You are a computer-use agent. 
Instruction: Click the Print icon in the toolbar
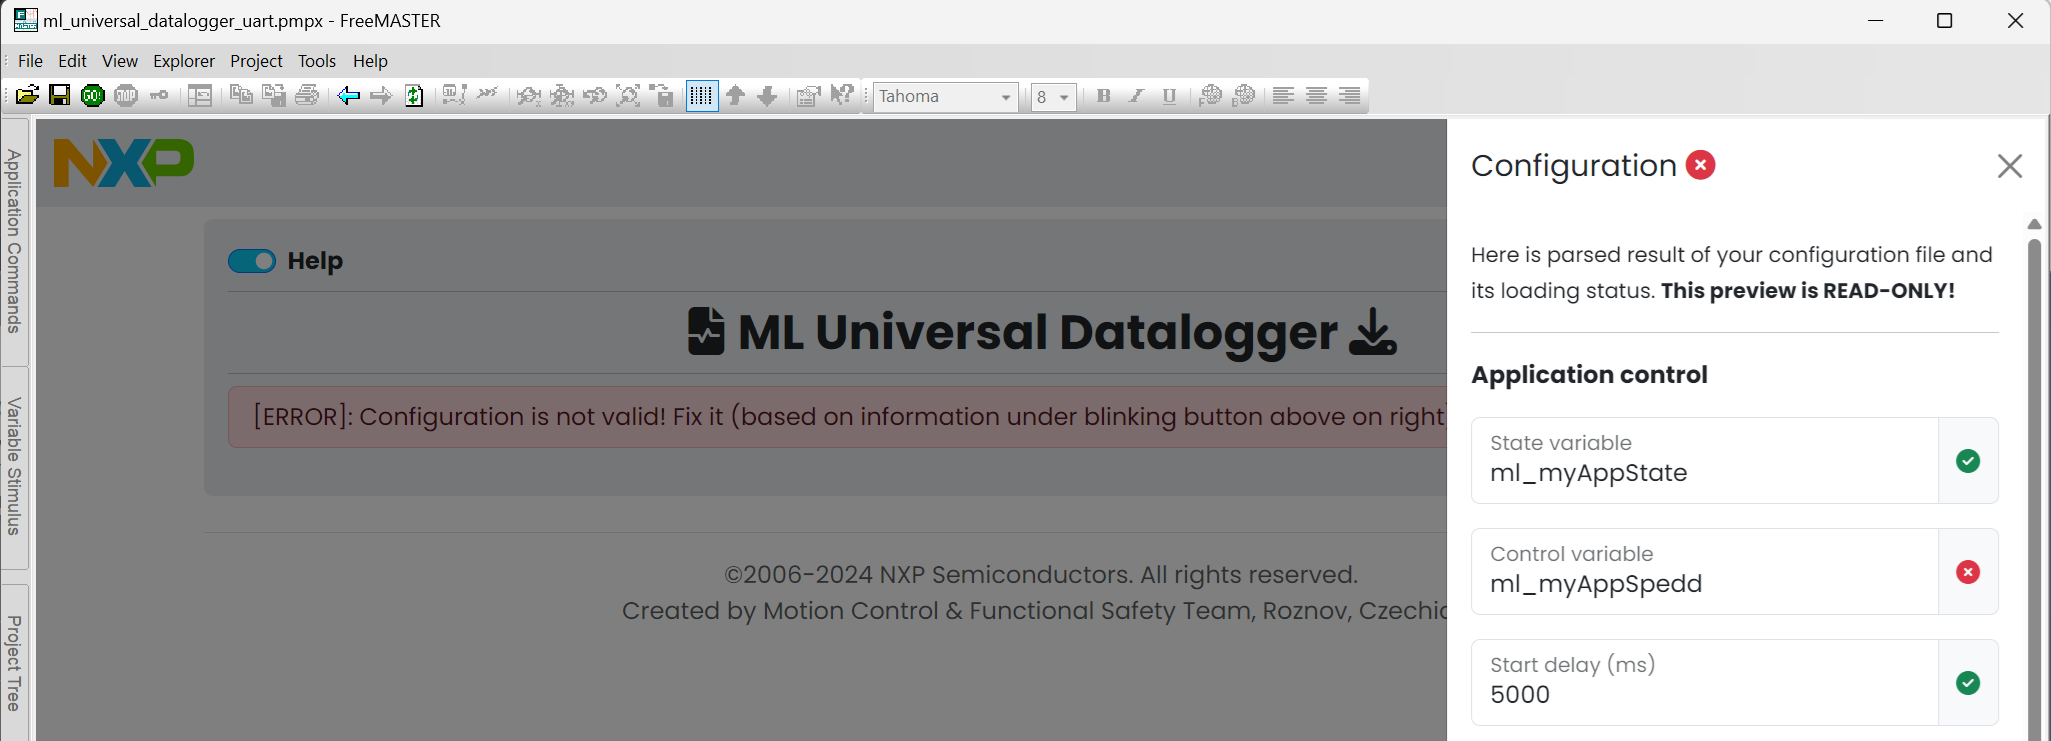[307, 96]
